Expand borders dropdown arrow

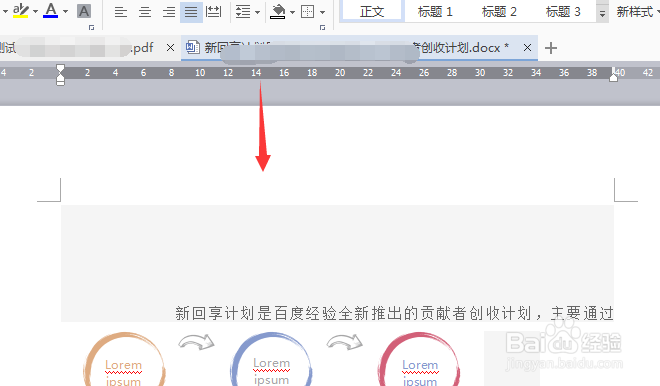tap(322, 12)
